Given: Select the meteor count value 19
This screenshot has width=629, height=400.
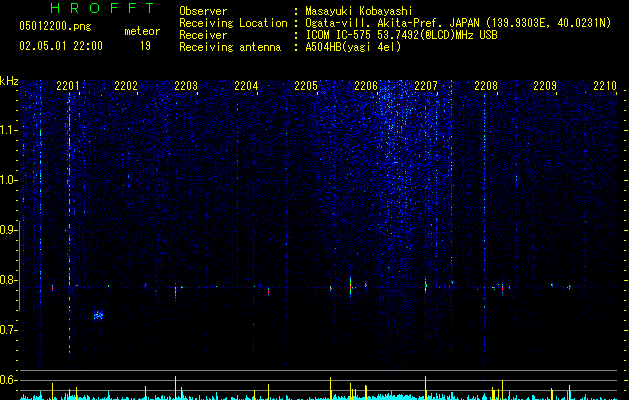Looking at the screenshot, I should point(145,46).
